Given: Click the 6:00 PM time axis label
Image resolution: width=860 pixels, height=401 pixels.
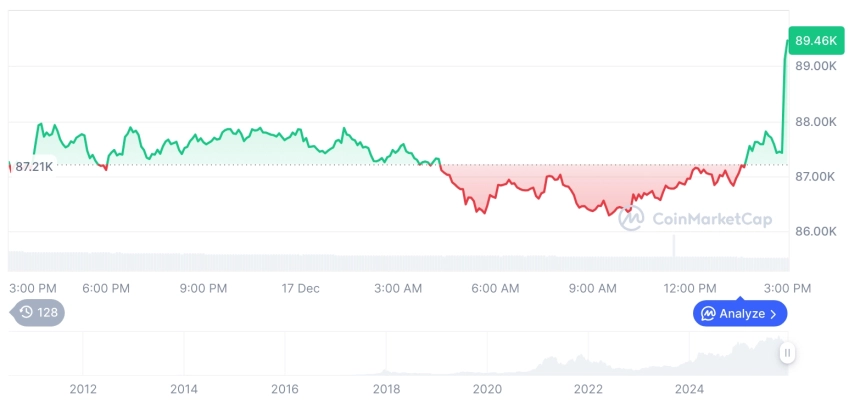Looking at the screenshot, I should (x=106, y=288).
